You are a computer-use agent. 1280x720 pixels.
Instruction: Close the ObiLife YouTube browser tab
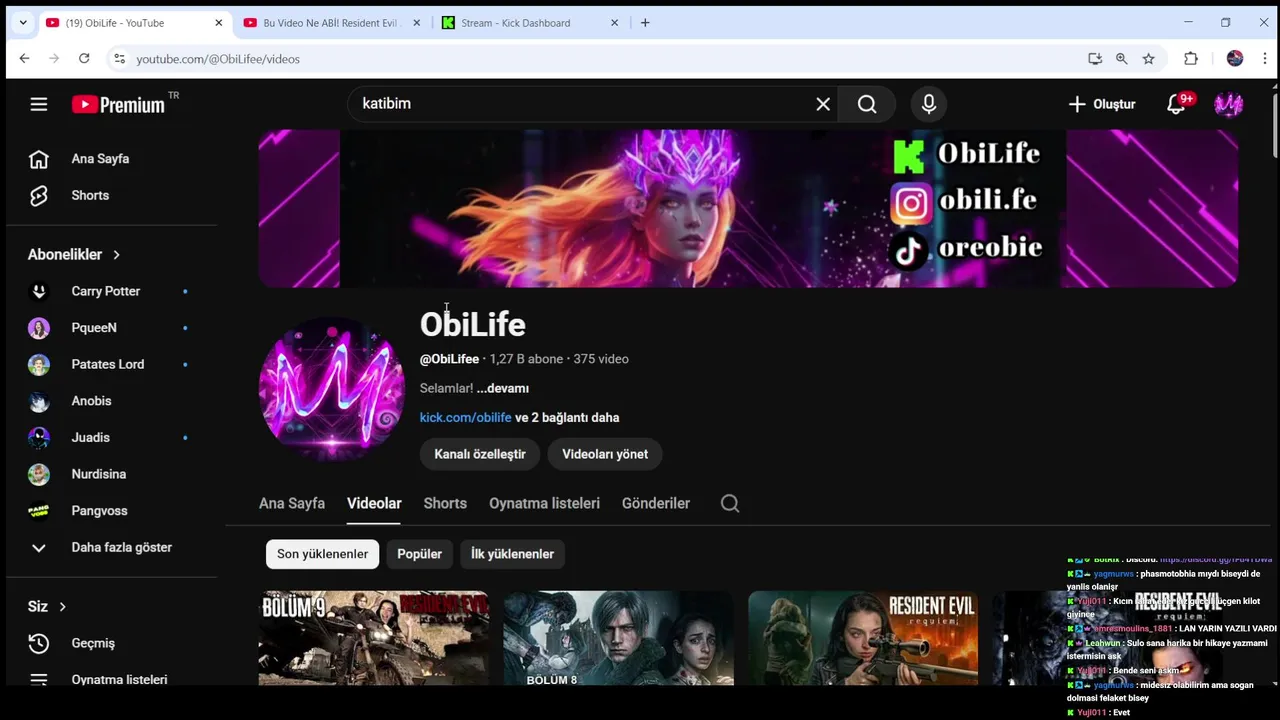[219, 23]
